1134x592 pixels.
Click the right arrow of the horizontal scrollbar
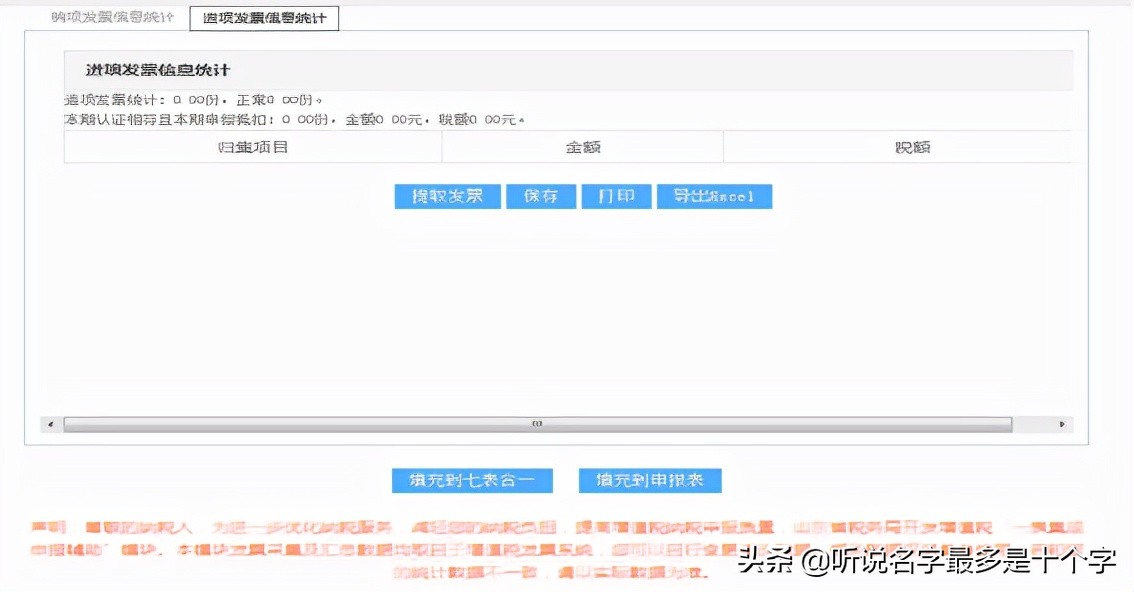1062,423
